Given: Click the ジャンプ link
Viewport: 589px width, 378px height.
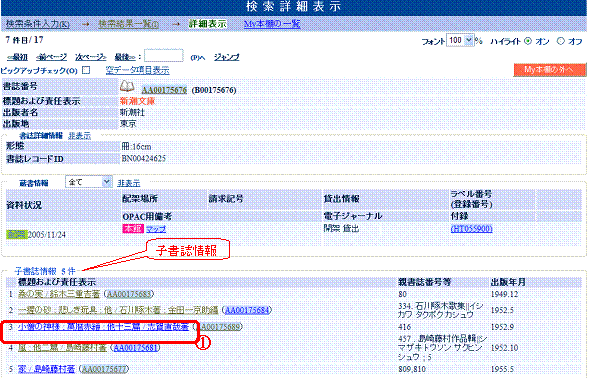Looking at the screenshot, I should tap(227, 57).
